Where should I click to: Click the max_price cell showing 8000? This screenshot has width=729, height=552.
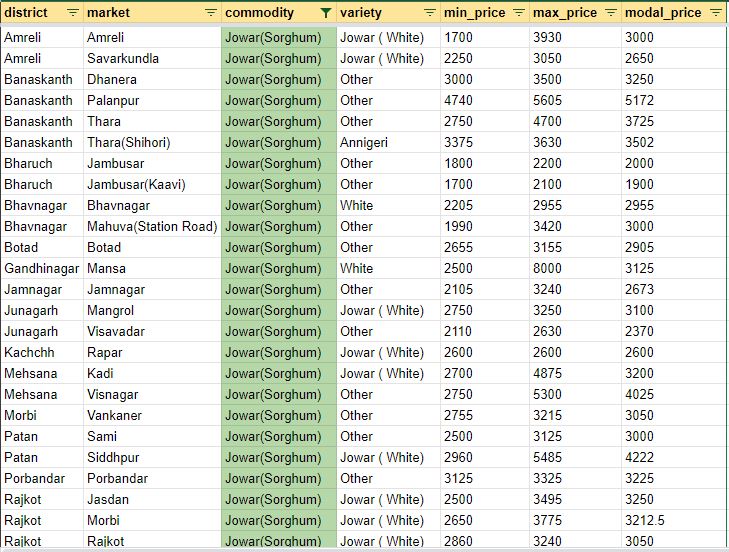[549, 268]
